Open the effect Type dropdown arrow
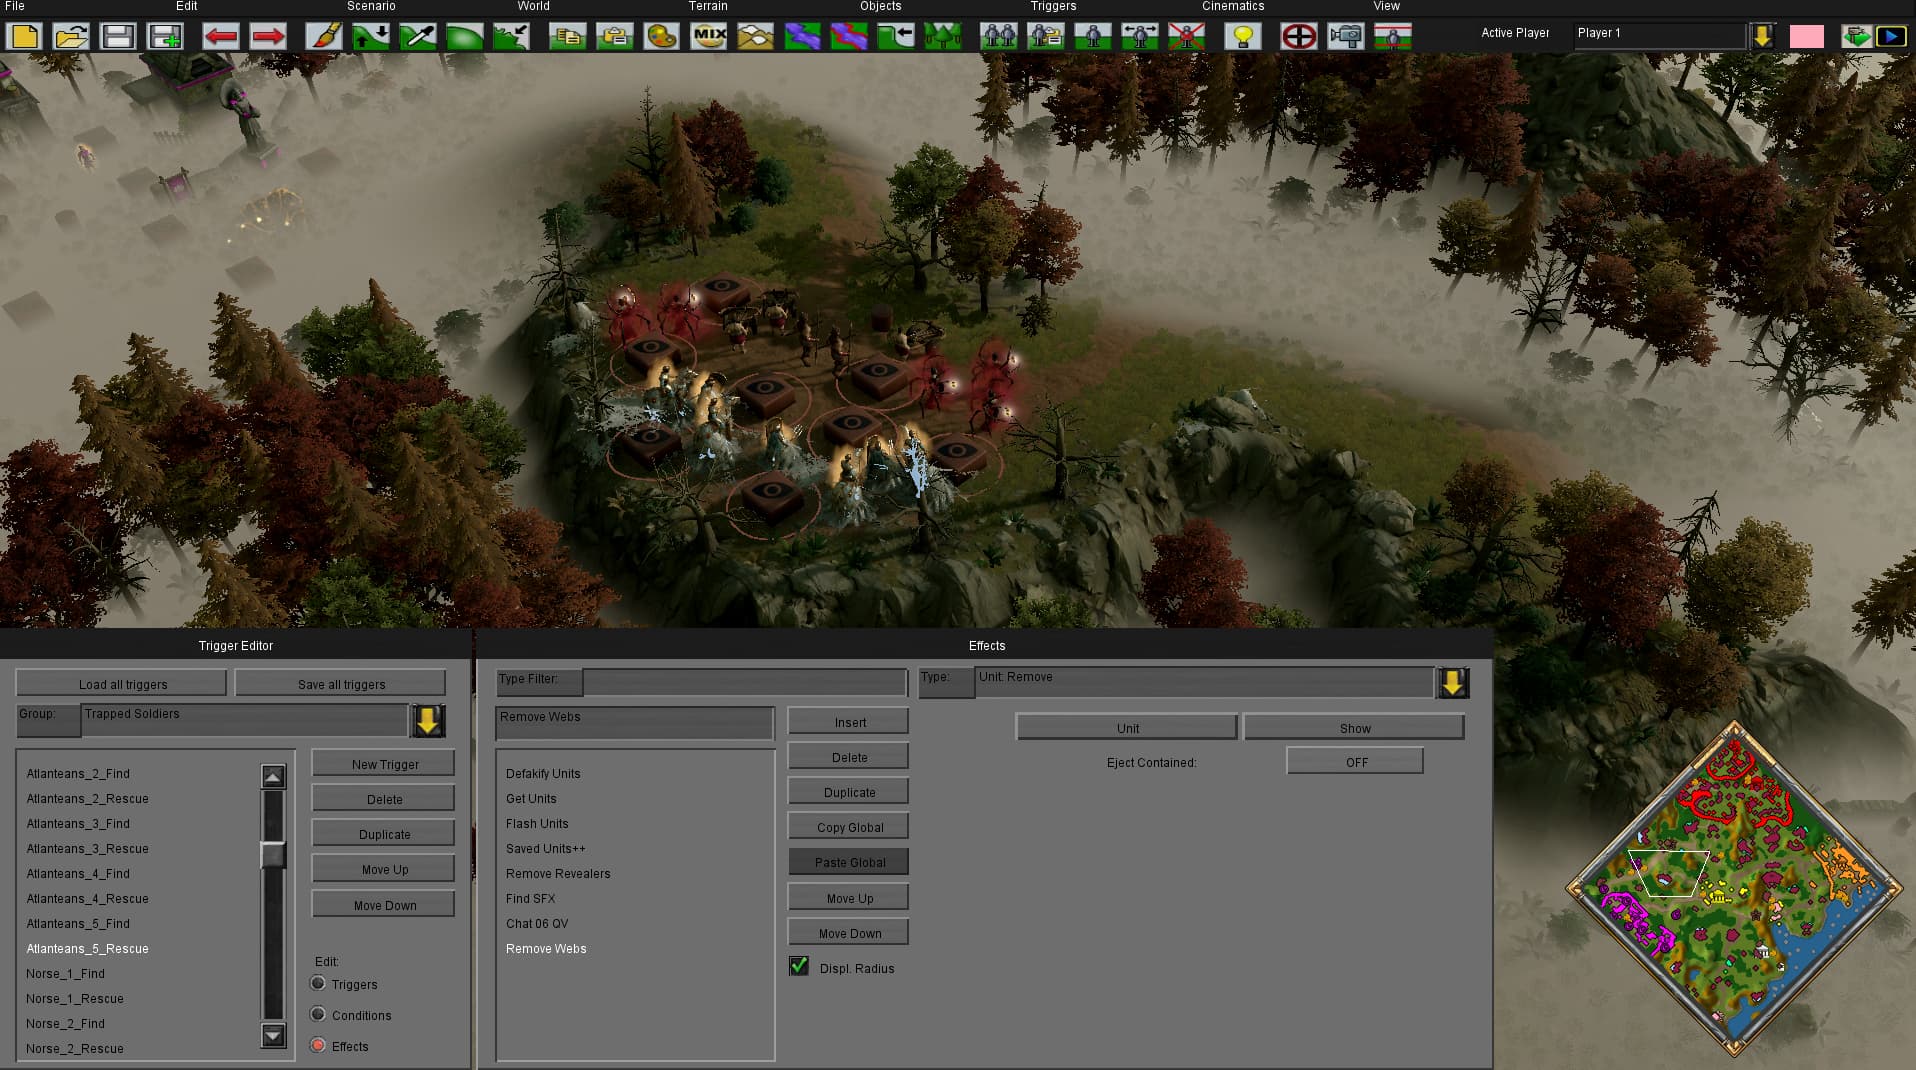The height and width of the screenshot is (1070, 1916). 1452,683
